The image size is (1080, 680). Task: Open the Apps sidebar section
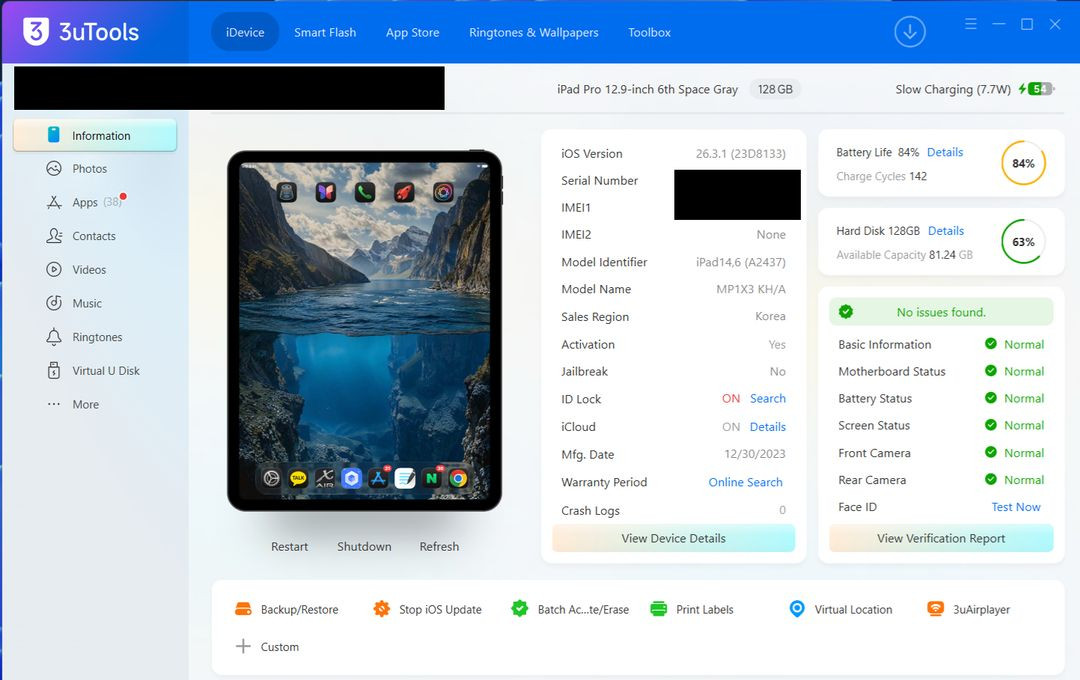click(85, 203)
